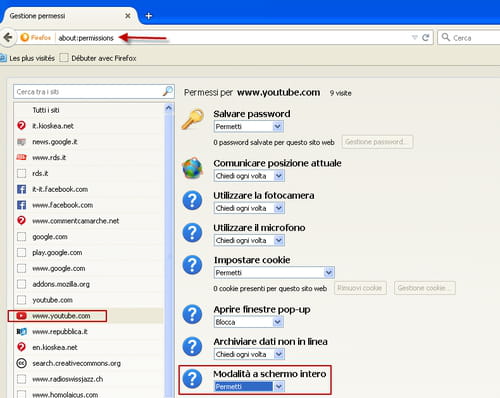500x398 pixels.
Task: Select www.google.com in site list
Action: (89, 268)
